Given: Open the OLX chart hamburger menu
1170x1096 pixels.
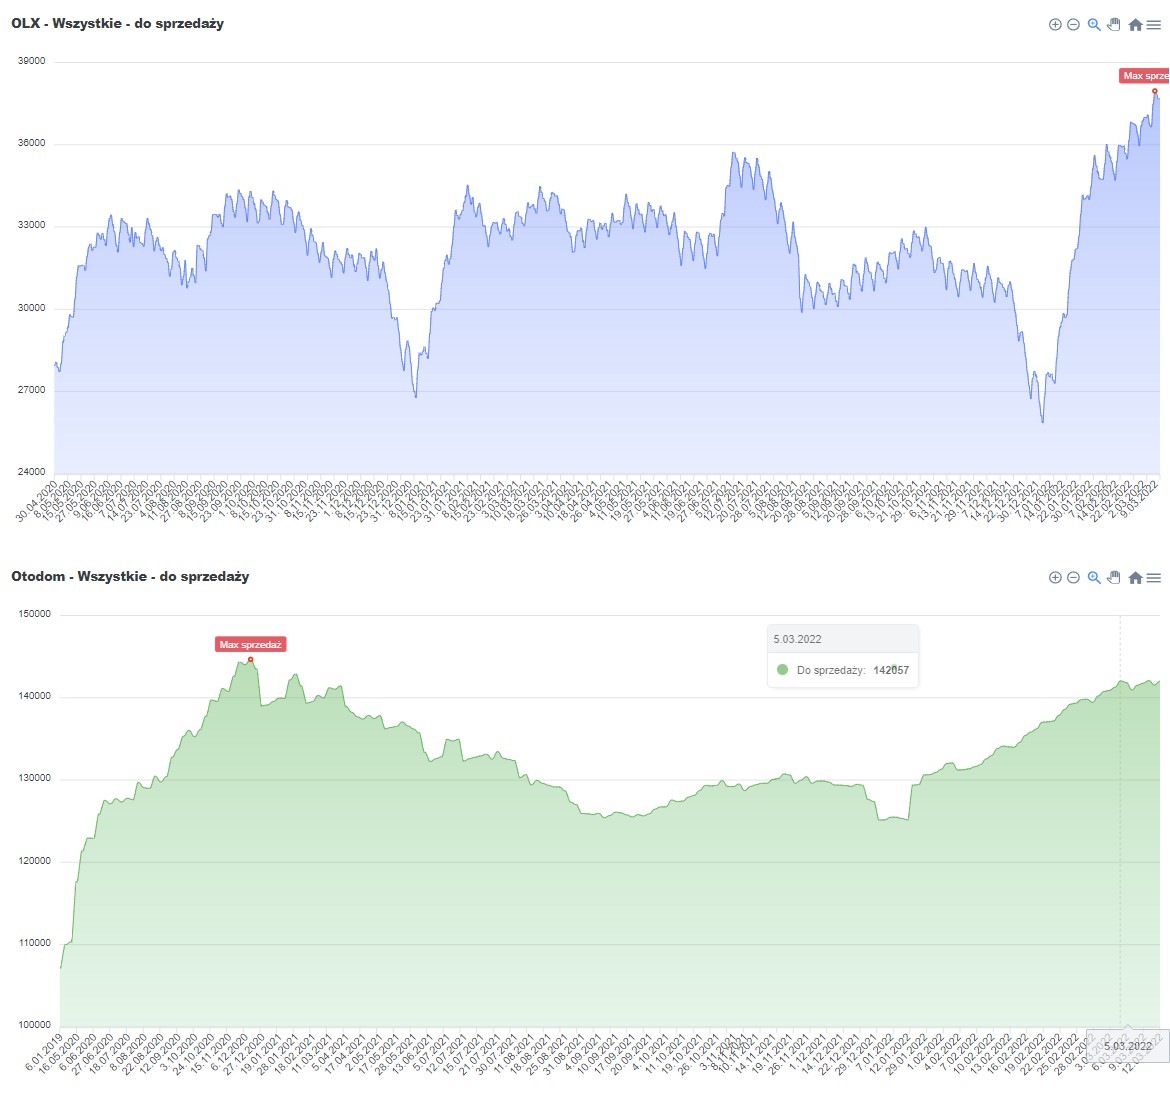Looking at the screenshot, I should tap(1154, 25).
